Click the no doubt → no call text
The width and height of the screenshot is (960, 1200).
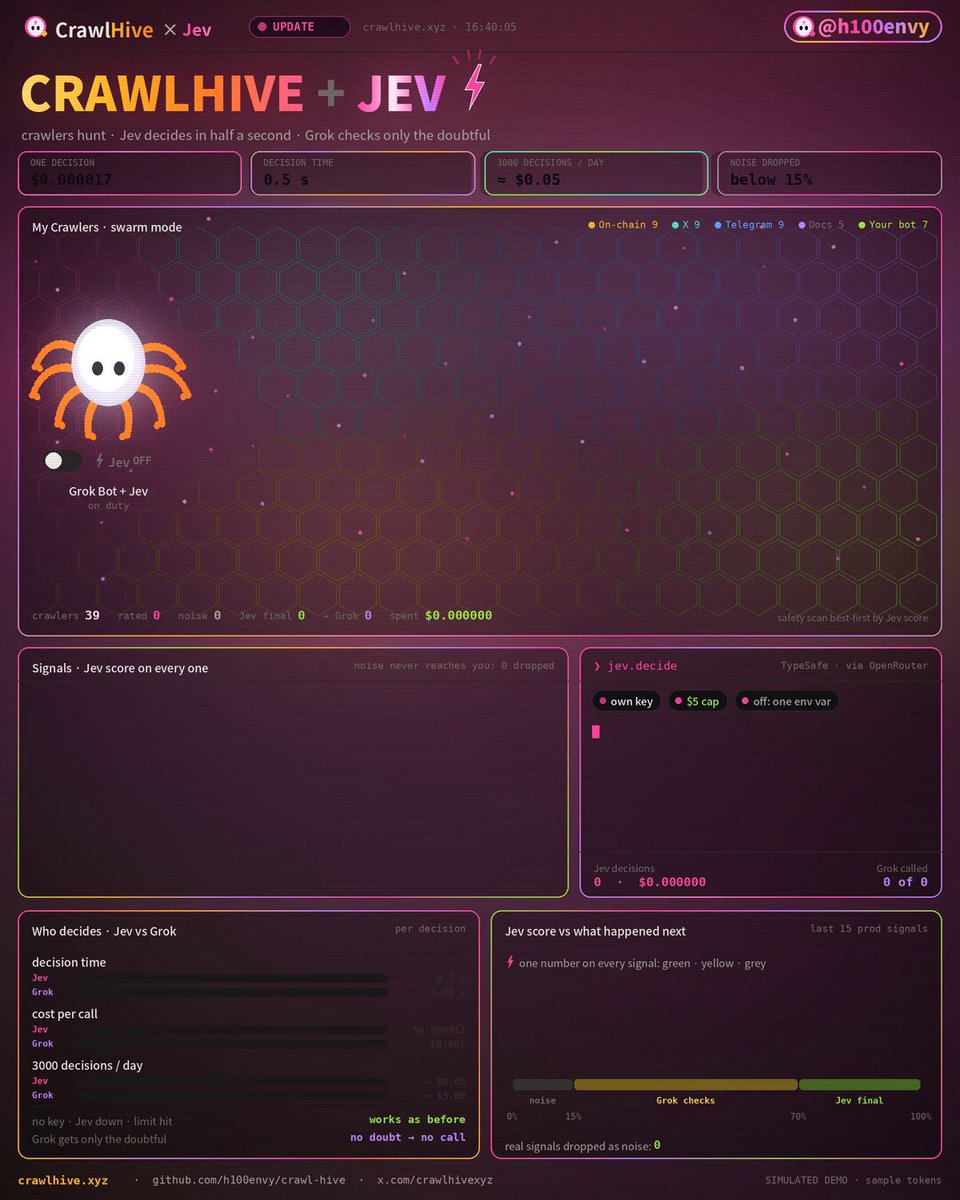408,1137
